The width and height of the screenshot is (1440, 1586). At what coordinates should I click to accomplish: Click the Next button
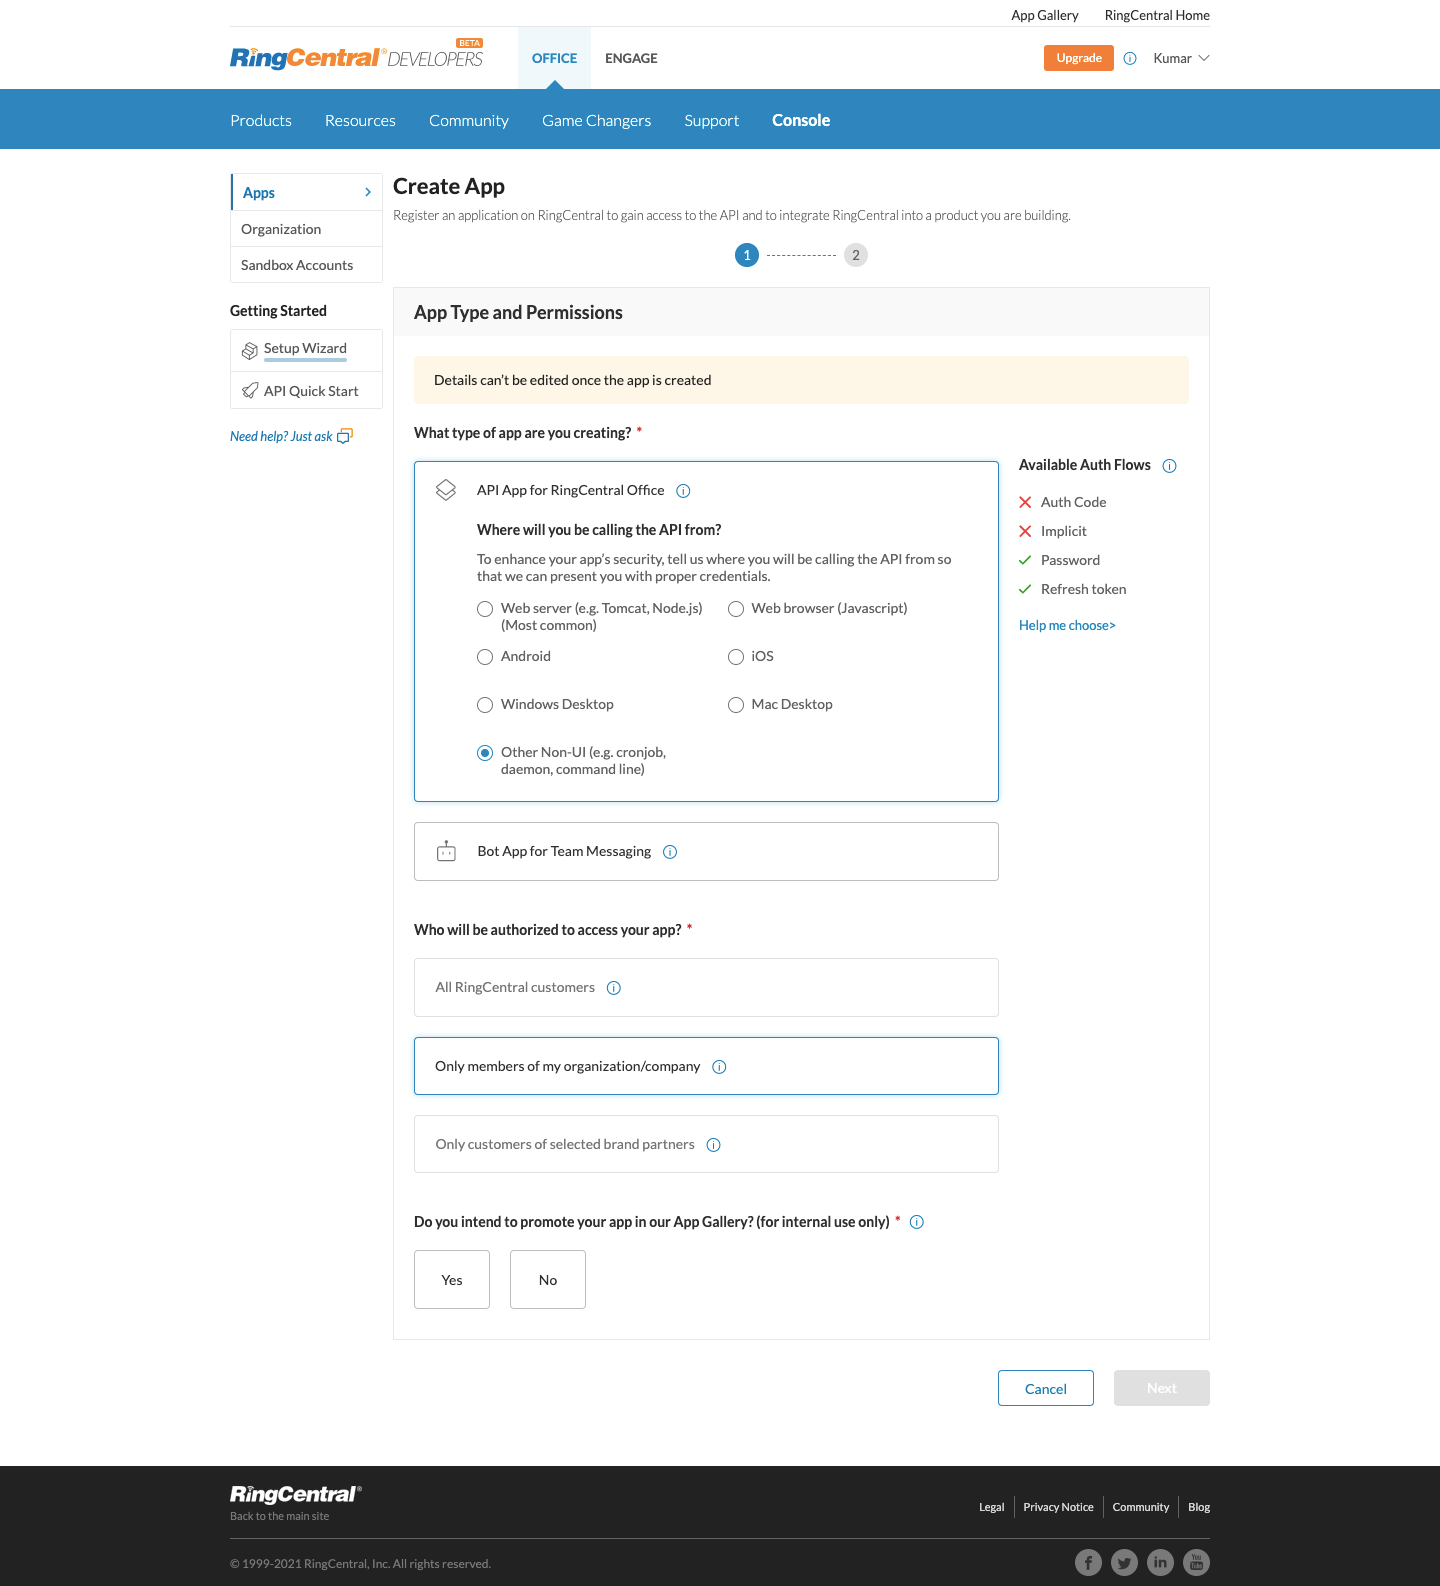[1162, 1388]
